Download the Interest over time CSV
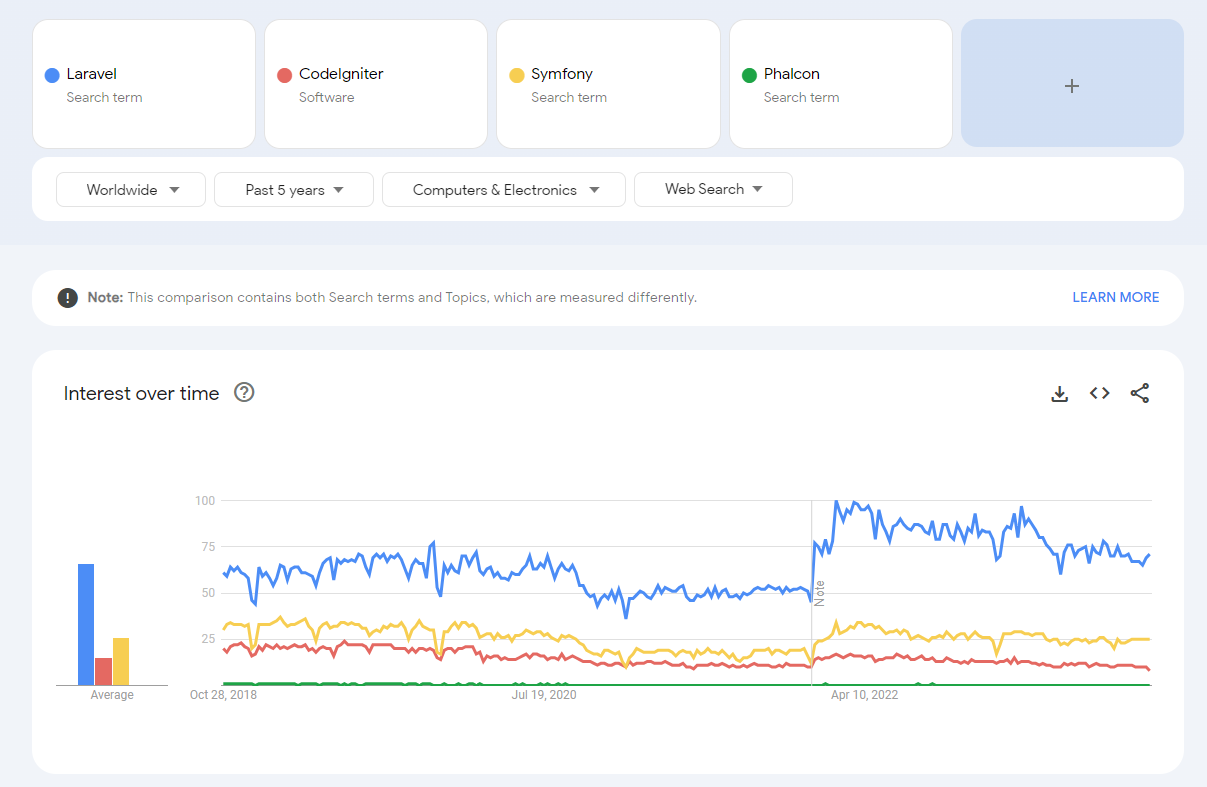 (x=1060, y=394)
